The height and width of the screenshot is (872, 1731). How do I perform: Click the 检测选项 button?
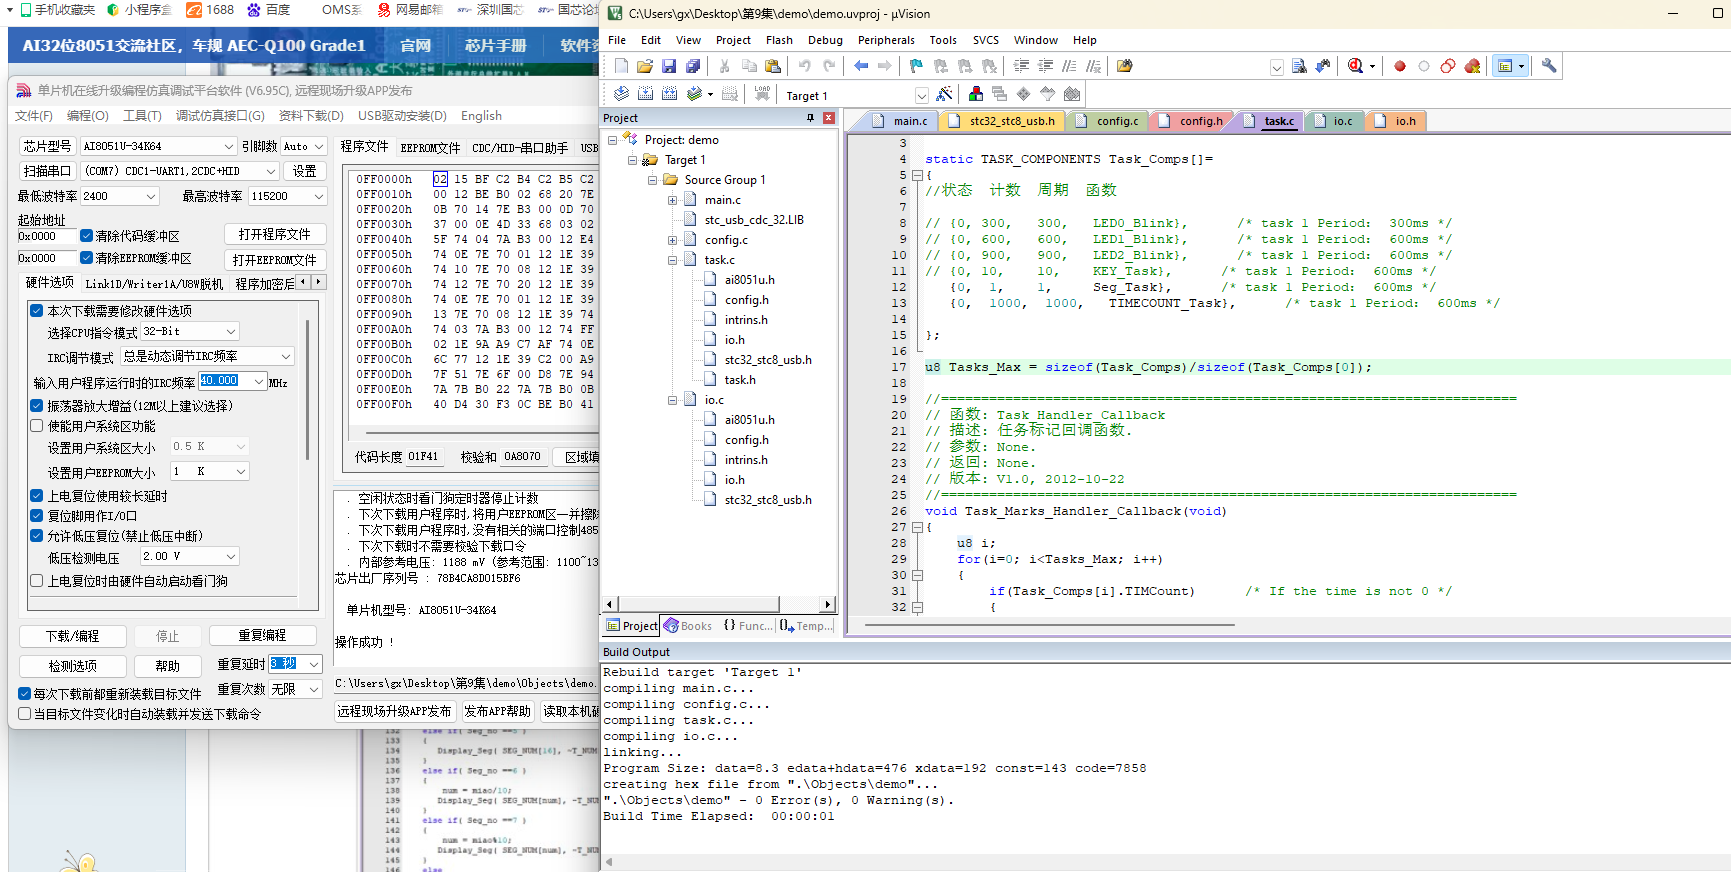tap(73, 666)
